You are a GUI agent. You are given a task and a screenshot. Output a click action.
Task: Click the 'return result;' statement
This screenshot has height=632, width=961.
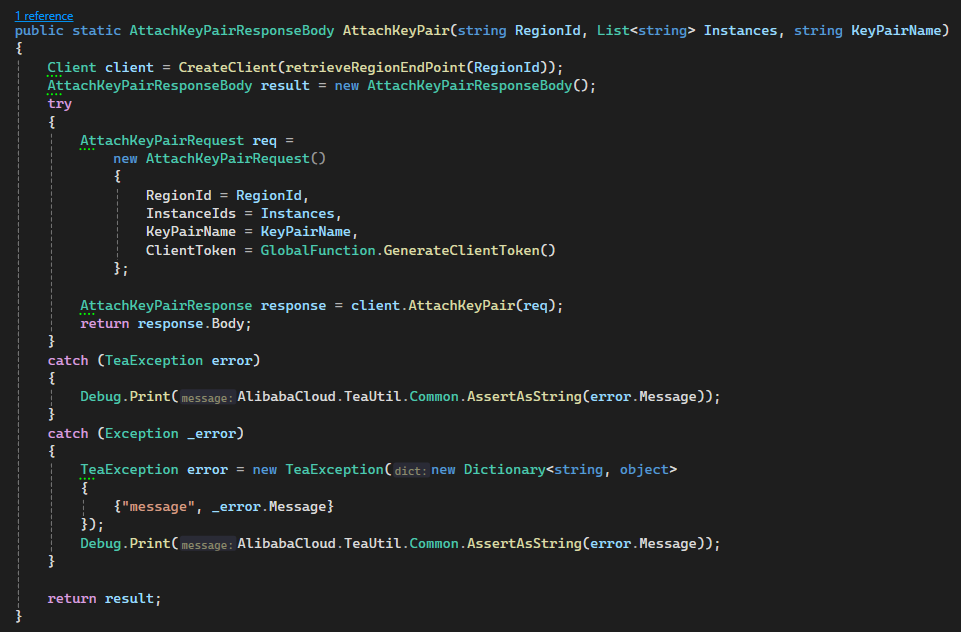(104, 598)
